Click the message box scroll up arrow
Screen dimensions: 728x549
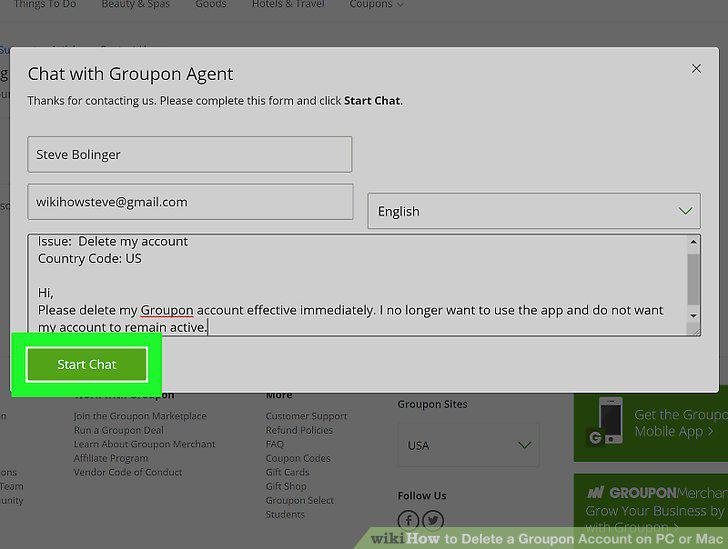[693, 242]
